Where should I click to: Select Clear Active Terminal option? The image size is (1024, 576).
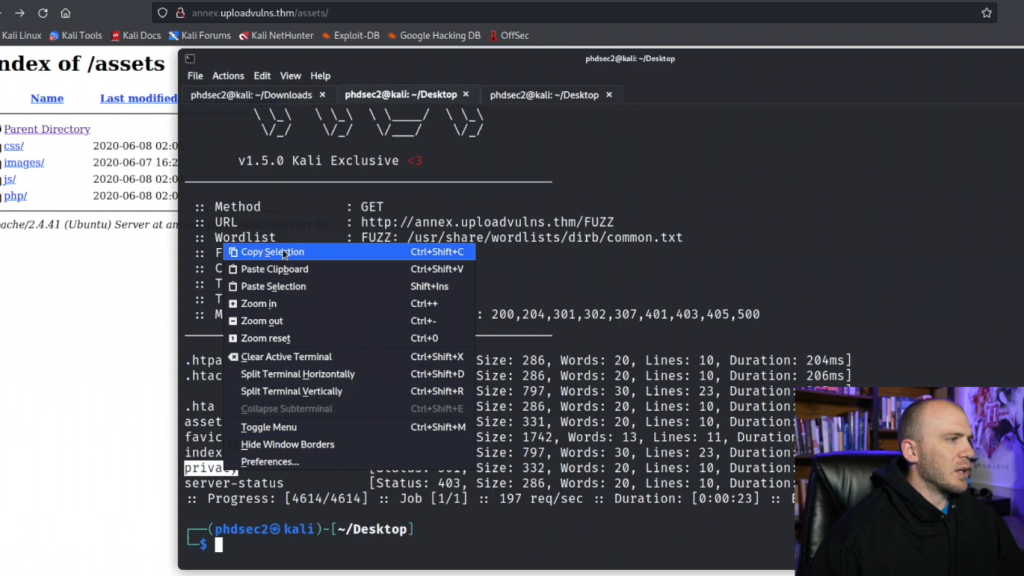click(x=286, y=357)
